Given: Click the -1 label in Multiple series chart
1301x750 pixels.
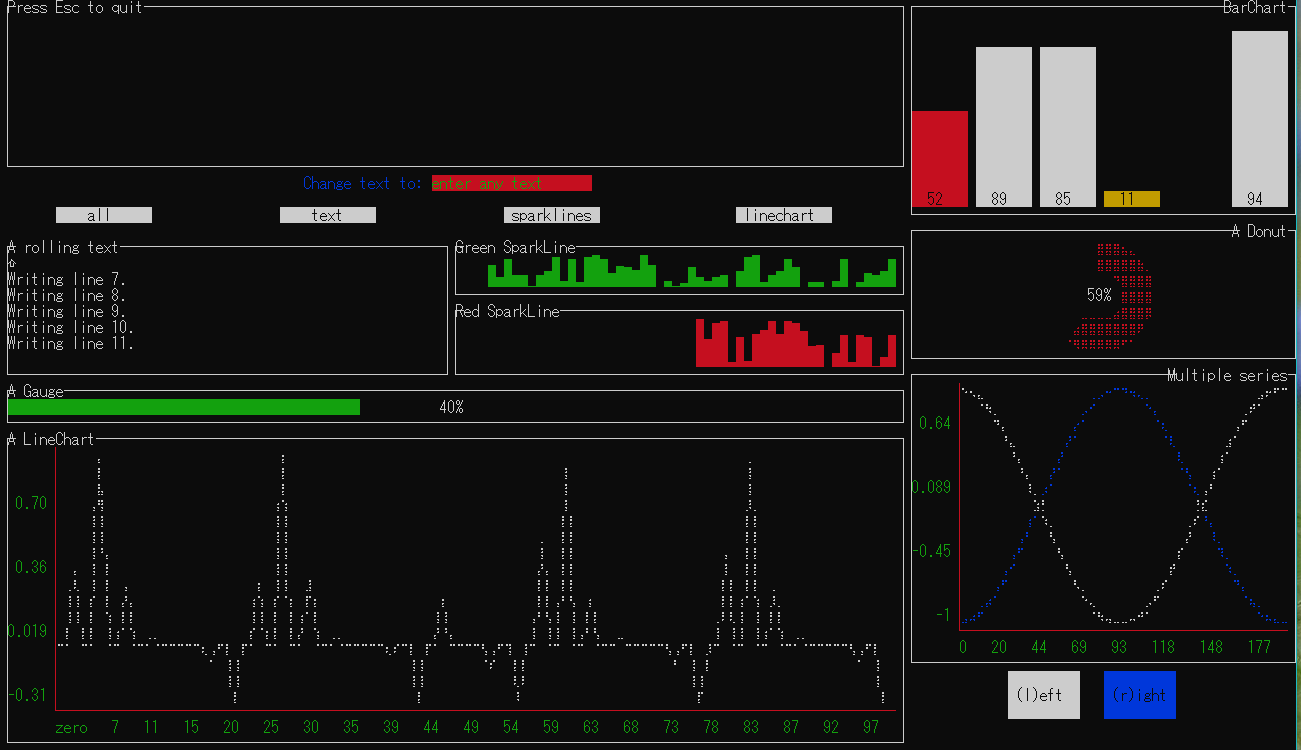Looking at the screenshot, I should 943,615.
